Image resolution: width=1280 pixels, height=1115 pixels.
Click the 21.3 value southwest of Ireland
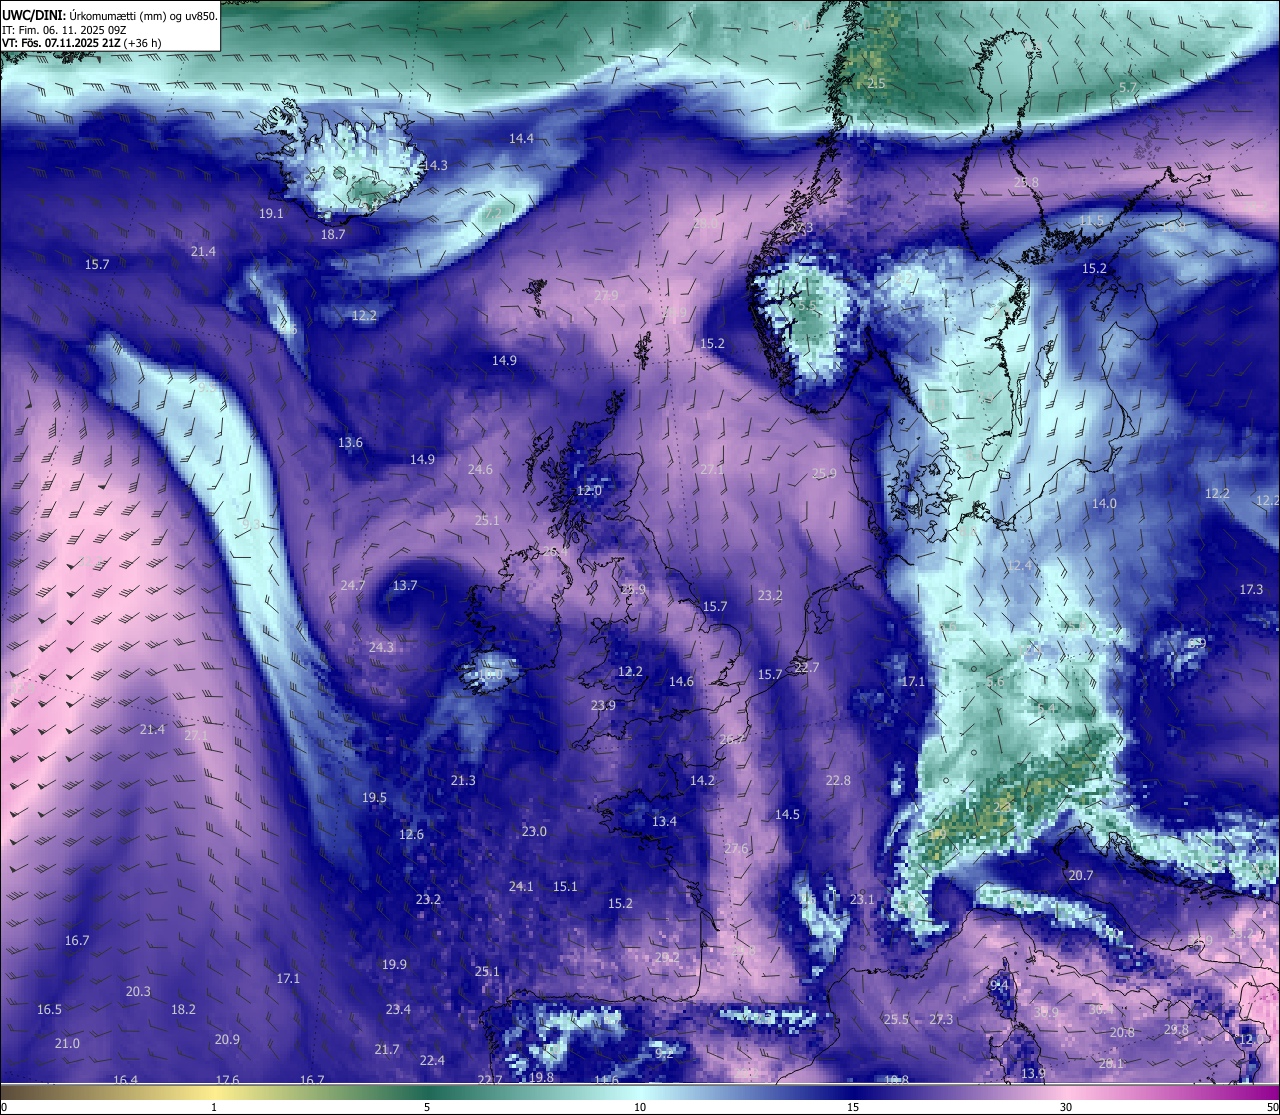coord(463,780)
